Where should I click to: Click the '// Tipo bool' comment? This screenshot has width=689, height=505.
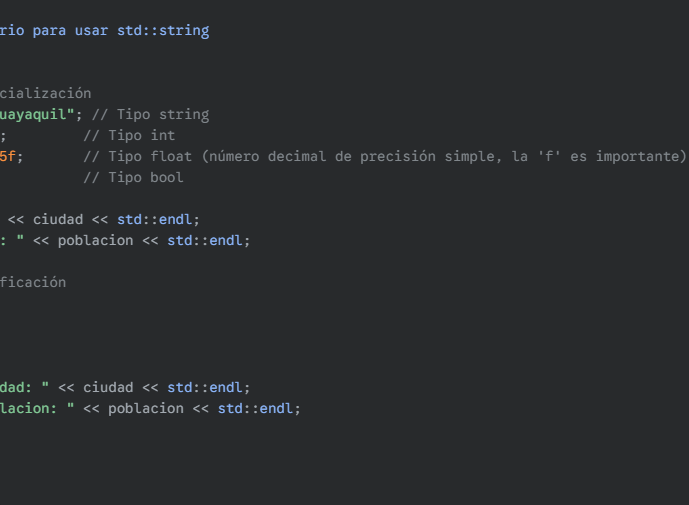[x=133, y=178]
